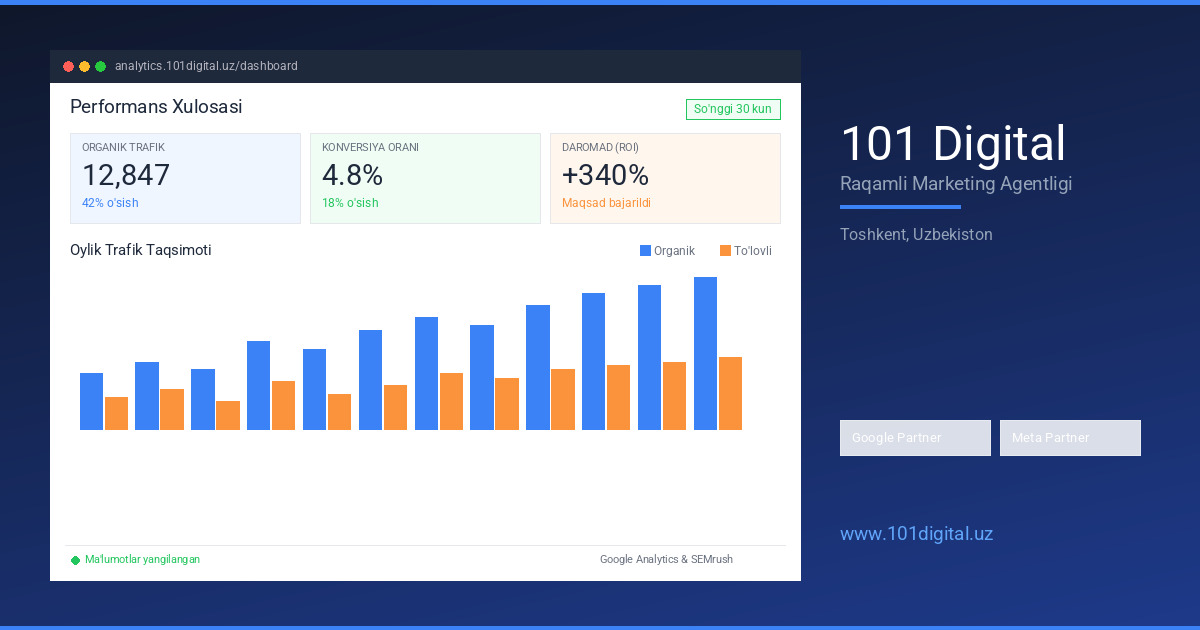Click the tallest blue Organik bar in chart

click(705, 353)
